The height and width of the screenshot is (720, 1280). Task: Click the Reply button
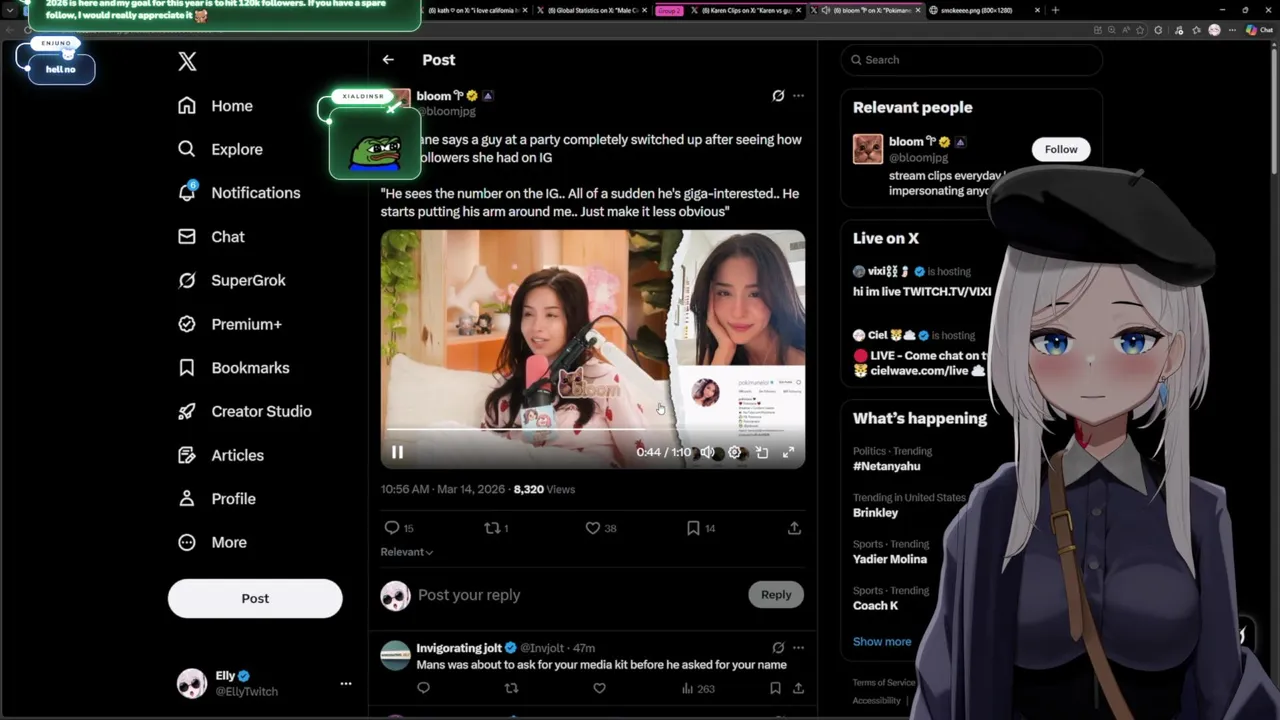click(x=776, y=595)
